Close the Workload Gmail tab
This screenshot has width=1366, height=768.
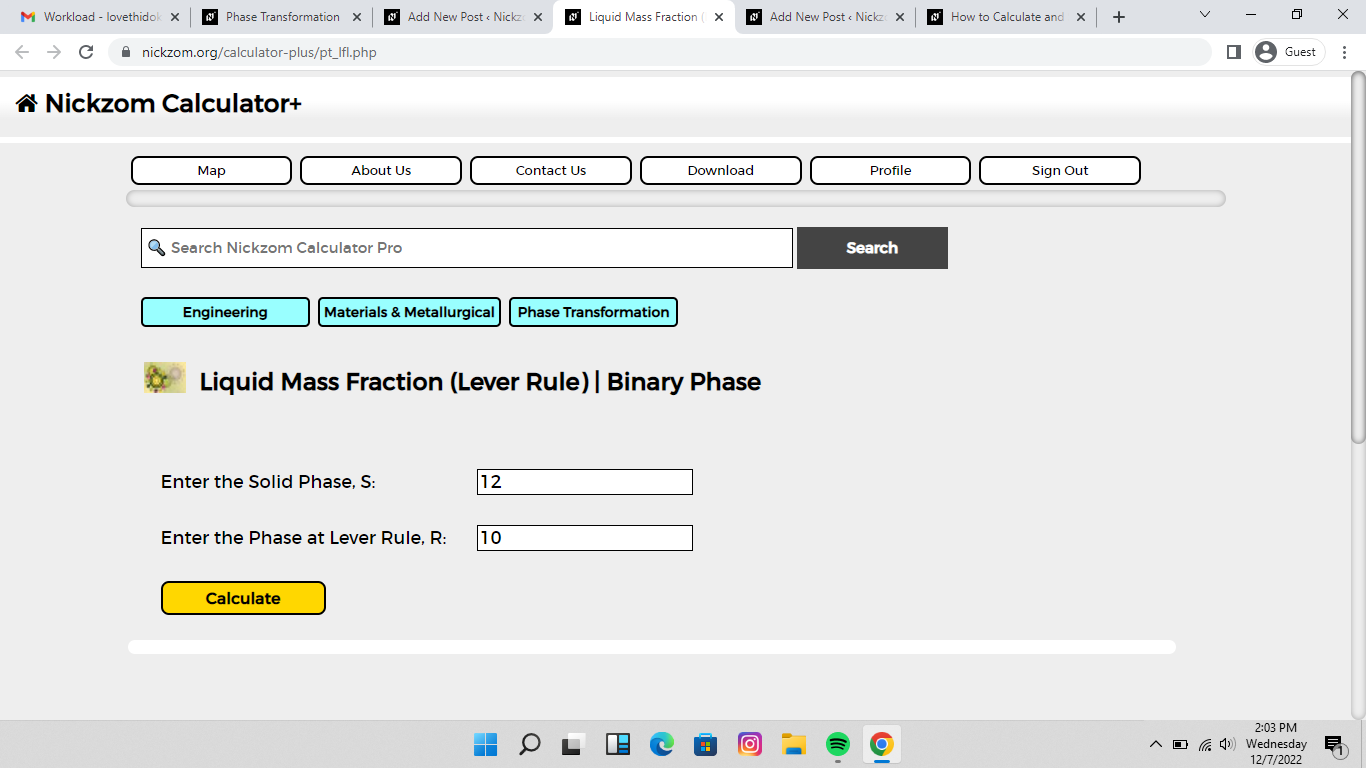point(175,17)
